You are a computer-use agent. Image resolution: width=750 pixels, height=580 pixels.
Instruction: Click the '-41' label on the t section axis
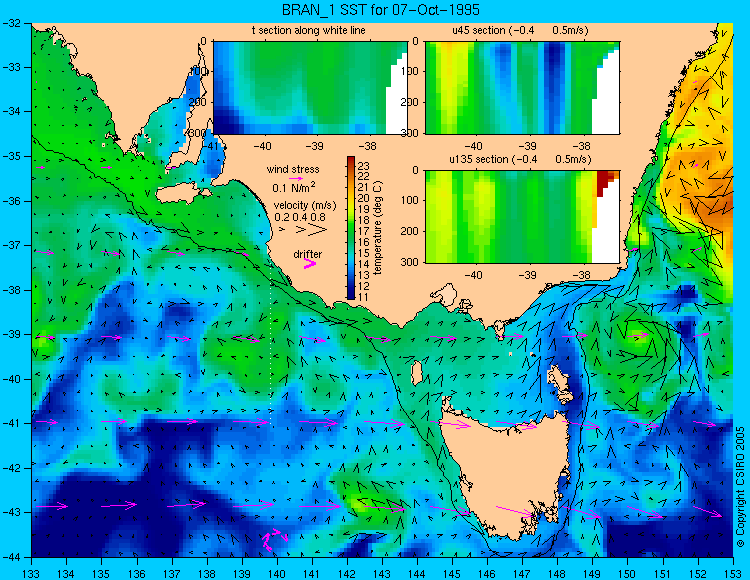(x=210, y=145)
